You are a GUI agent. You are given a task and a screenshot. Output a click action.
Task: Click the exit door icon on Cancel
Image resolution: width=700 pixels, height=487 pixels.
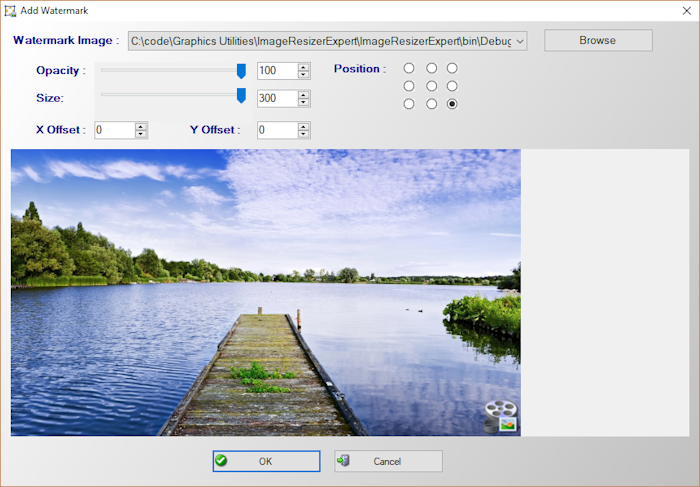343,460
